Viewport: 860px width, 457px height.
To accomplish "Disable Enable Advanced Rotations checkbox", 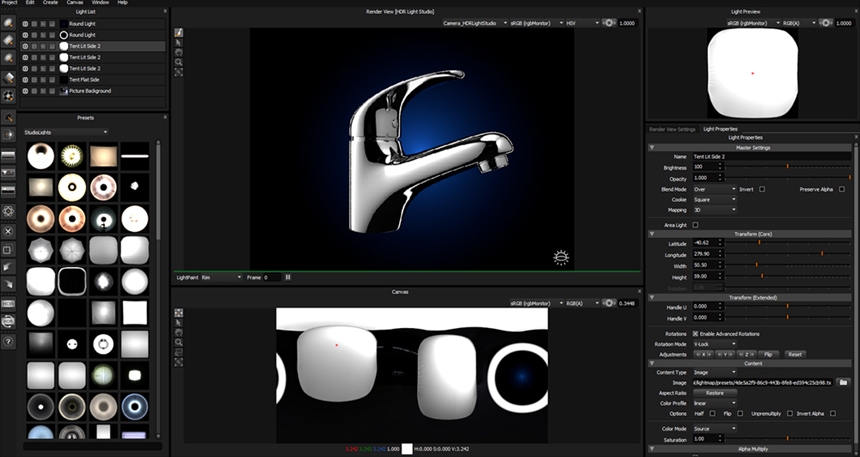I will point(695,334).
